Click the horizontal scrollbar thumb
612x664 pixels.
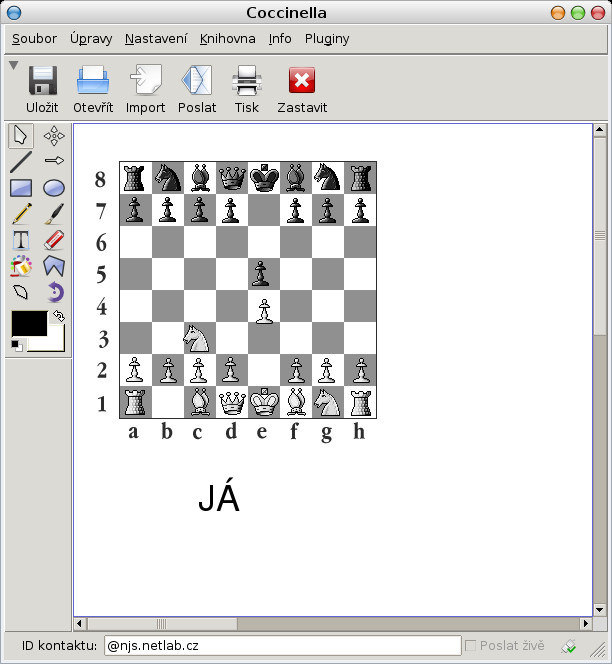pyautogui.click(x=162, y=623)
